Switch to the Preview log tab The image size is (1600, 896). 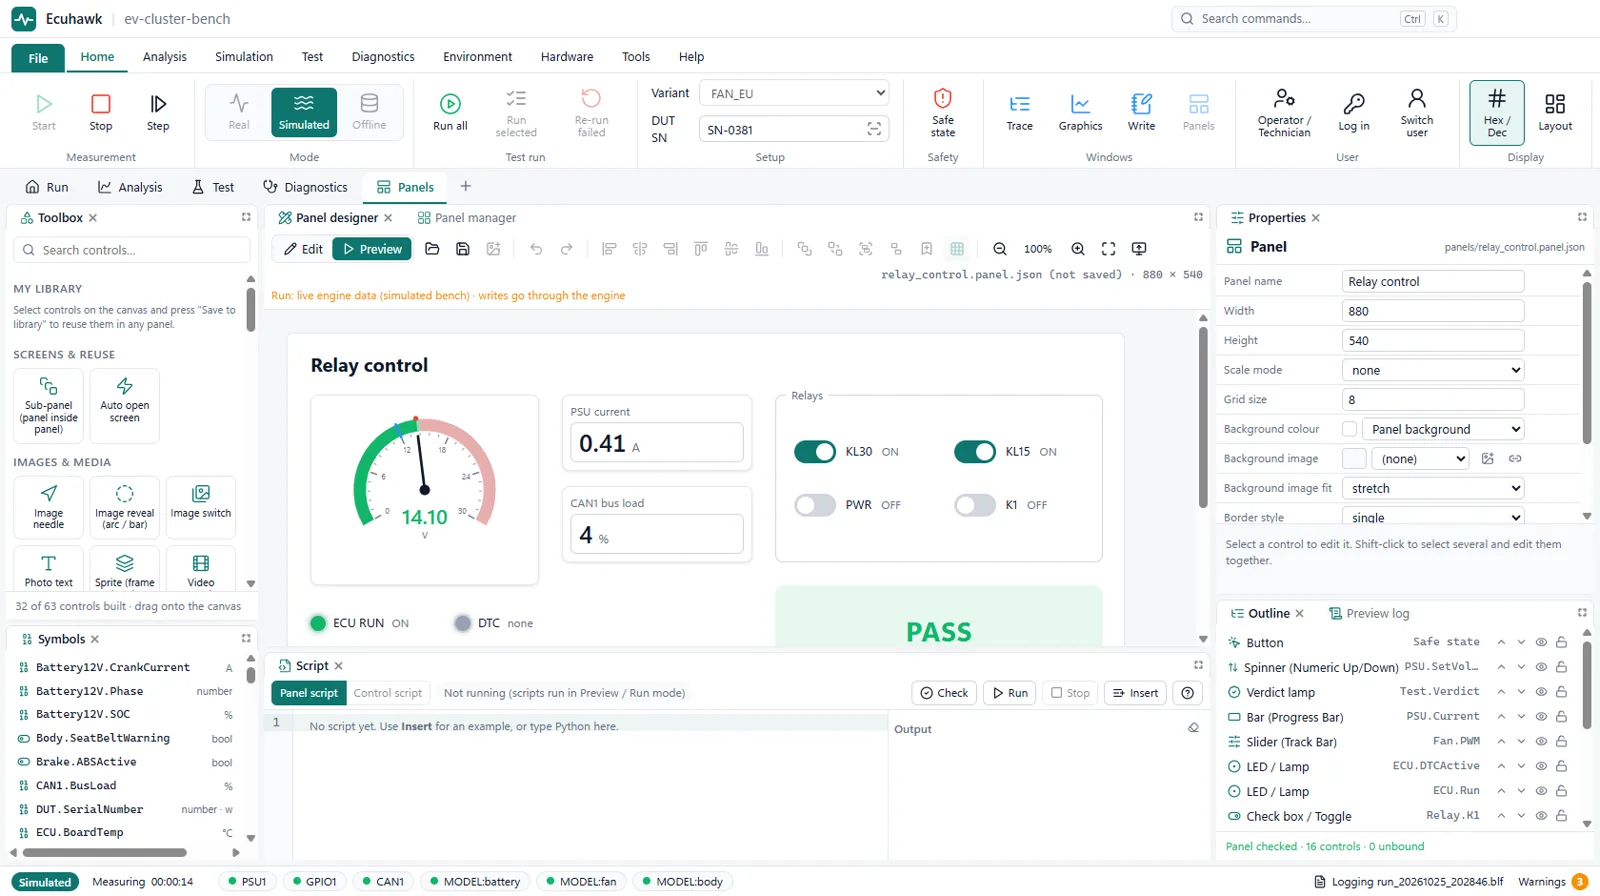coord(1369,614)
